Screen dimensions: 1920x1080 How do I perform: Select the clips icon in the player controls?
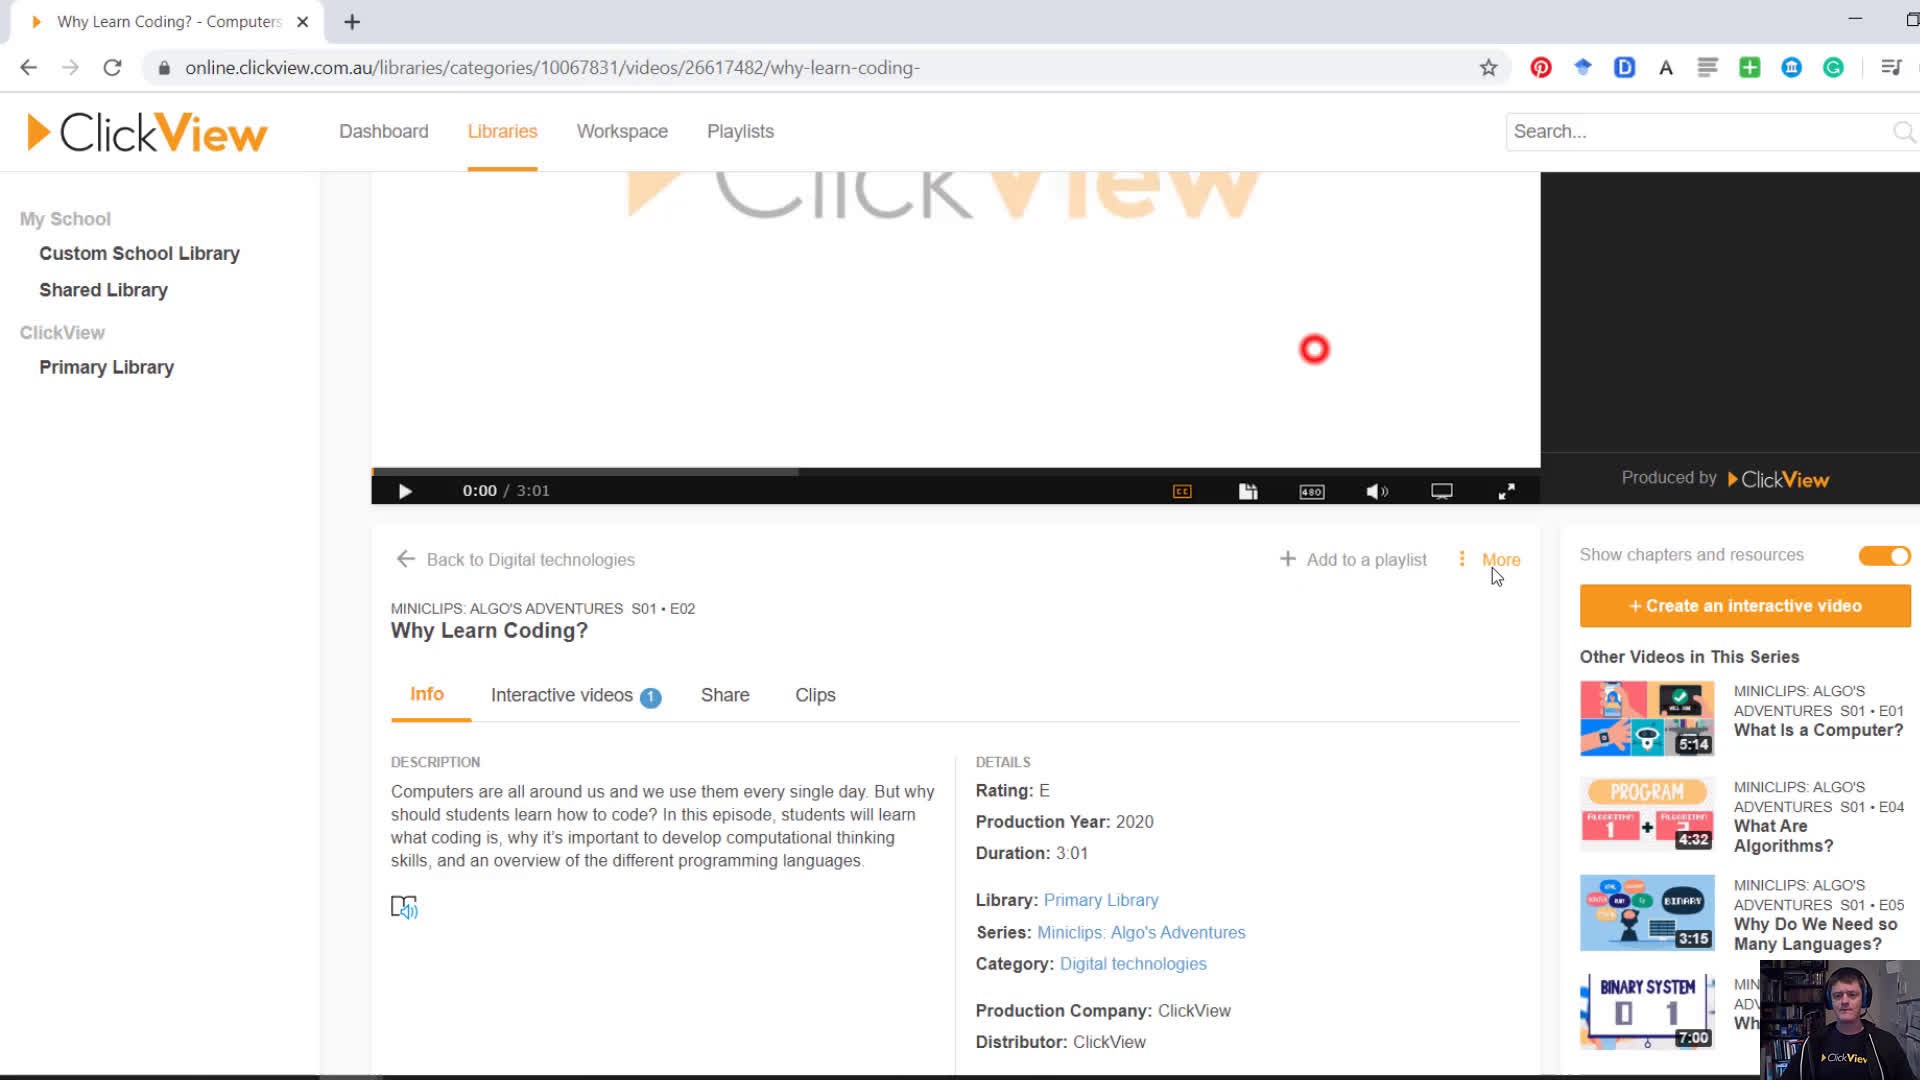pos(1248,491)
